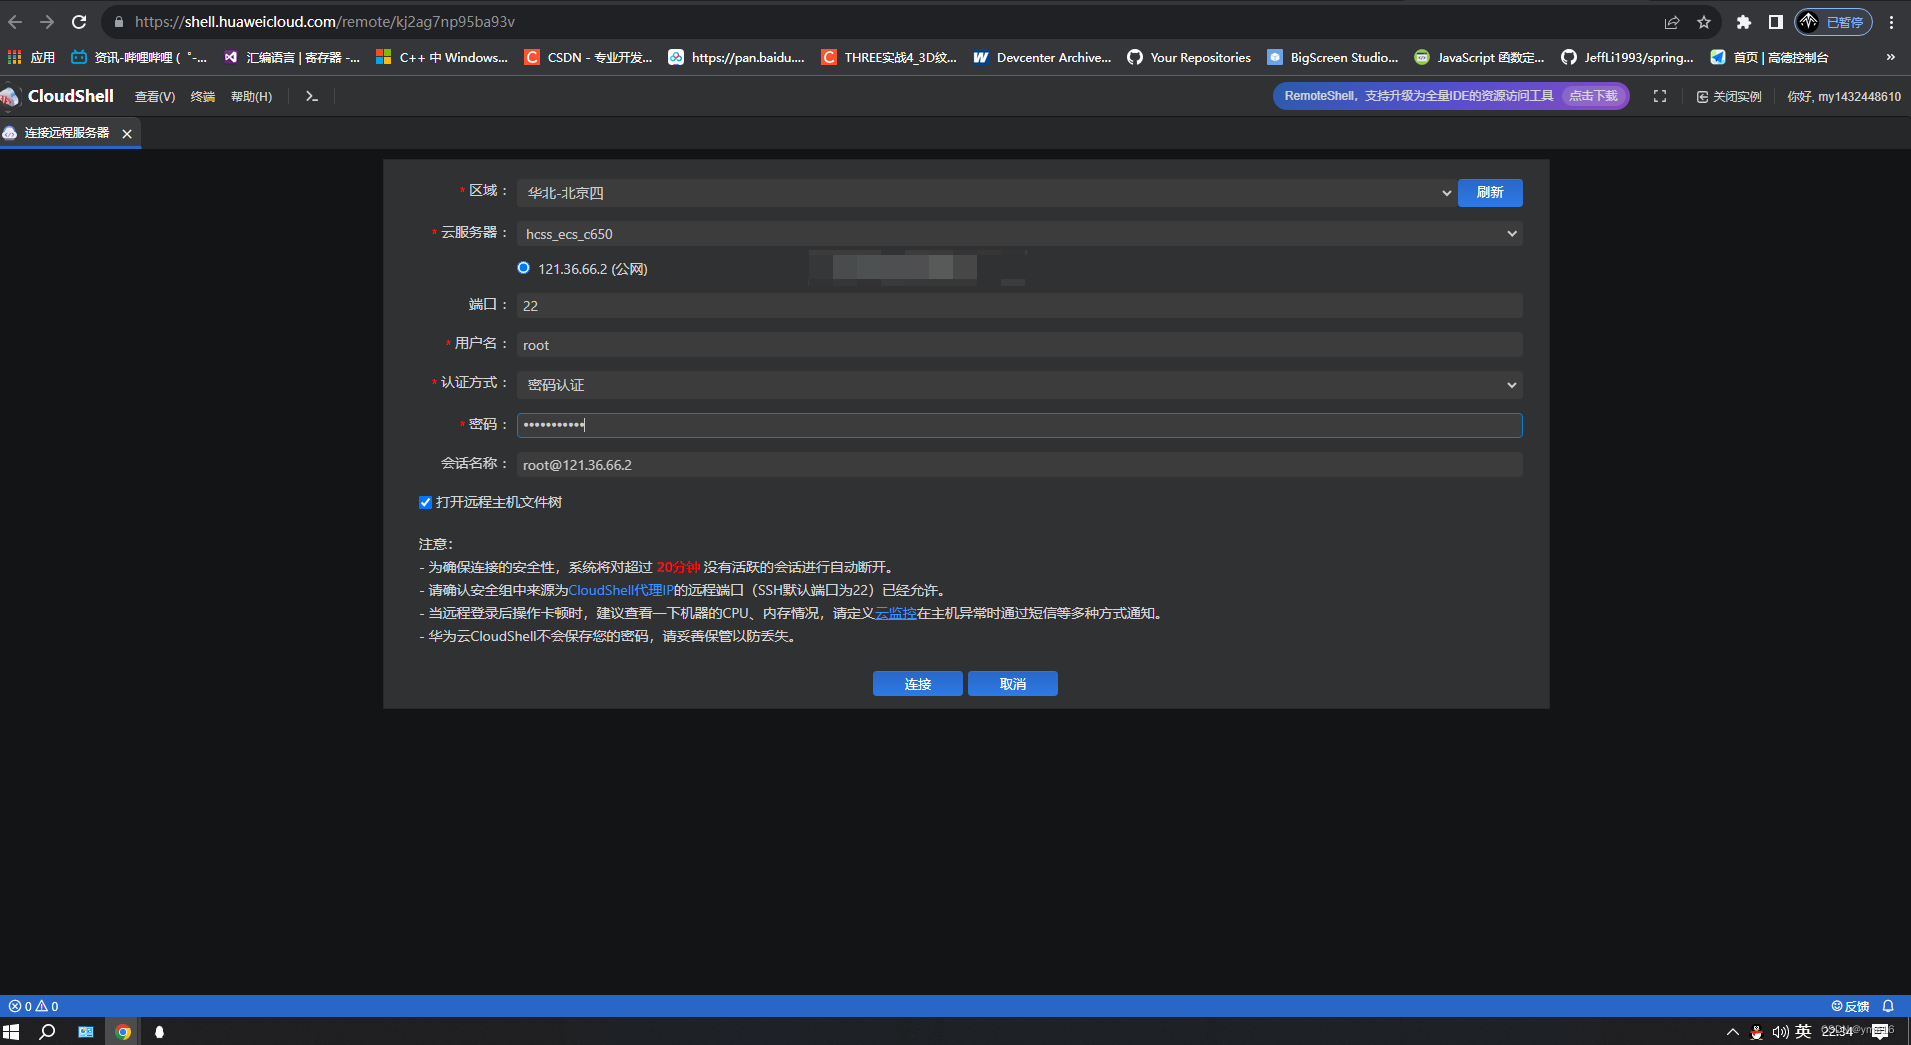This screenshot has width=1911, height=1045.
Task: Open the CloudShell代理IP link
Action: pyautogui.click(x=621, y=590)
